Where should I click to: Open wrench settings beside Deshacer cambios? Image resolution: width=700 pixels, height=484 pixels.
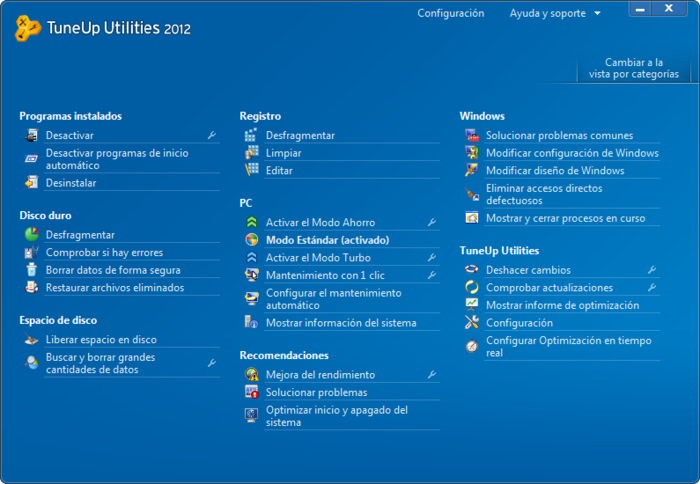652,270
